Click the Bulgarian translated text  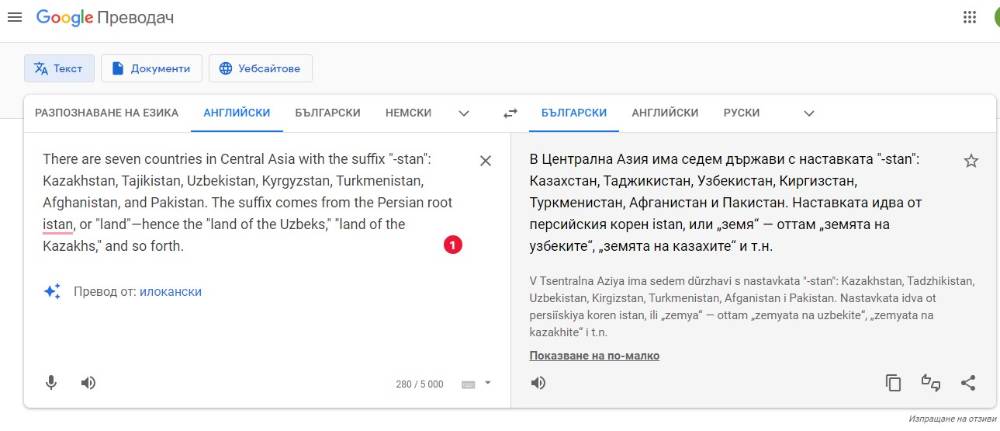724,203
